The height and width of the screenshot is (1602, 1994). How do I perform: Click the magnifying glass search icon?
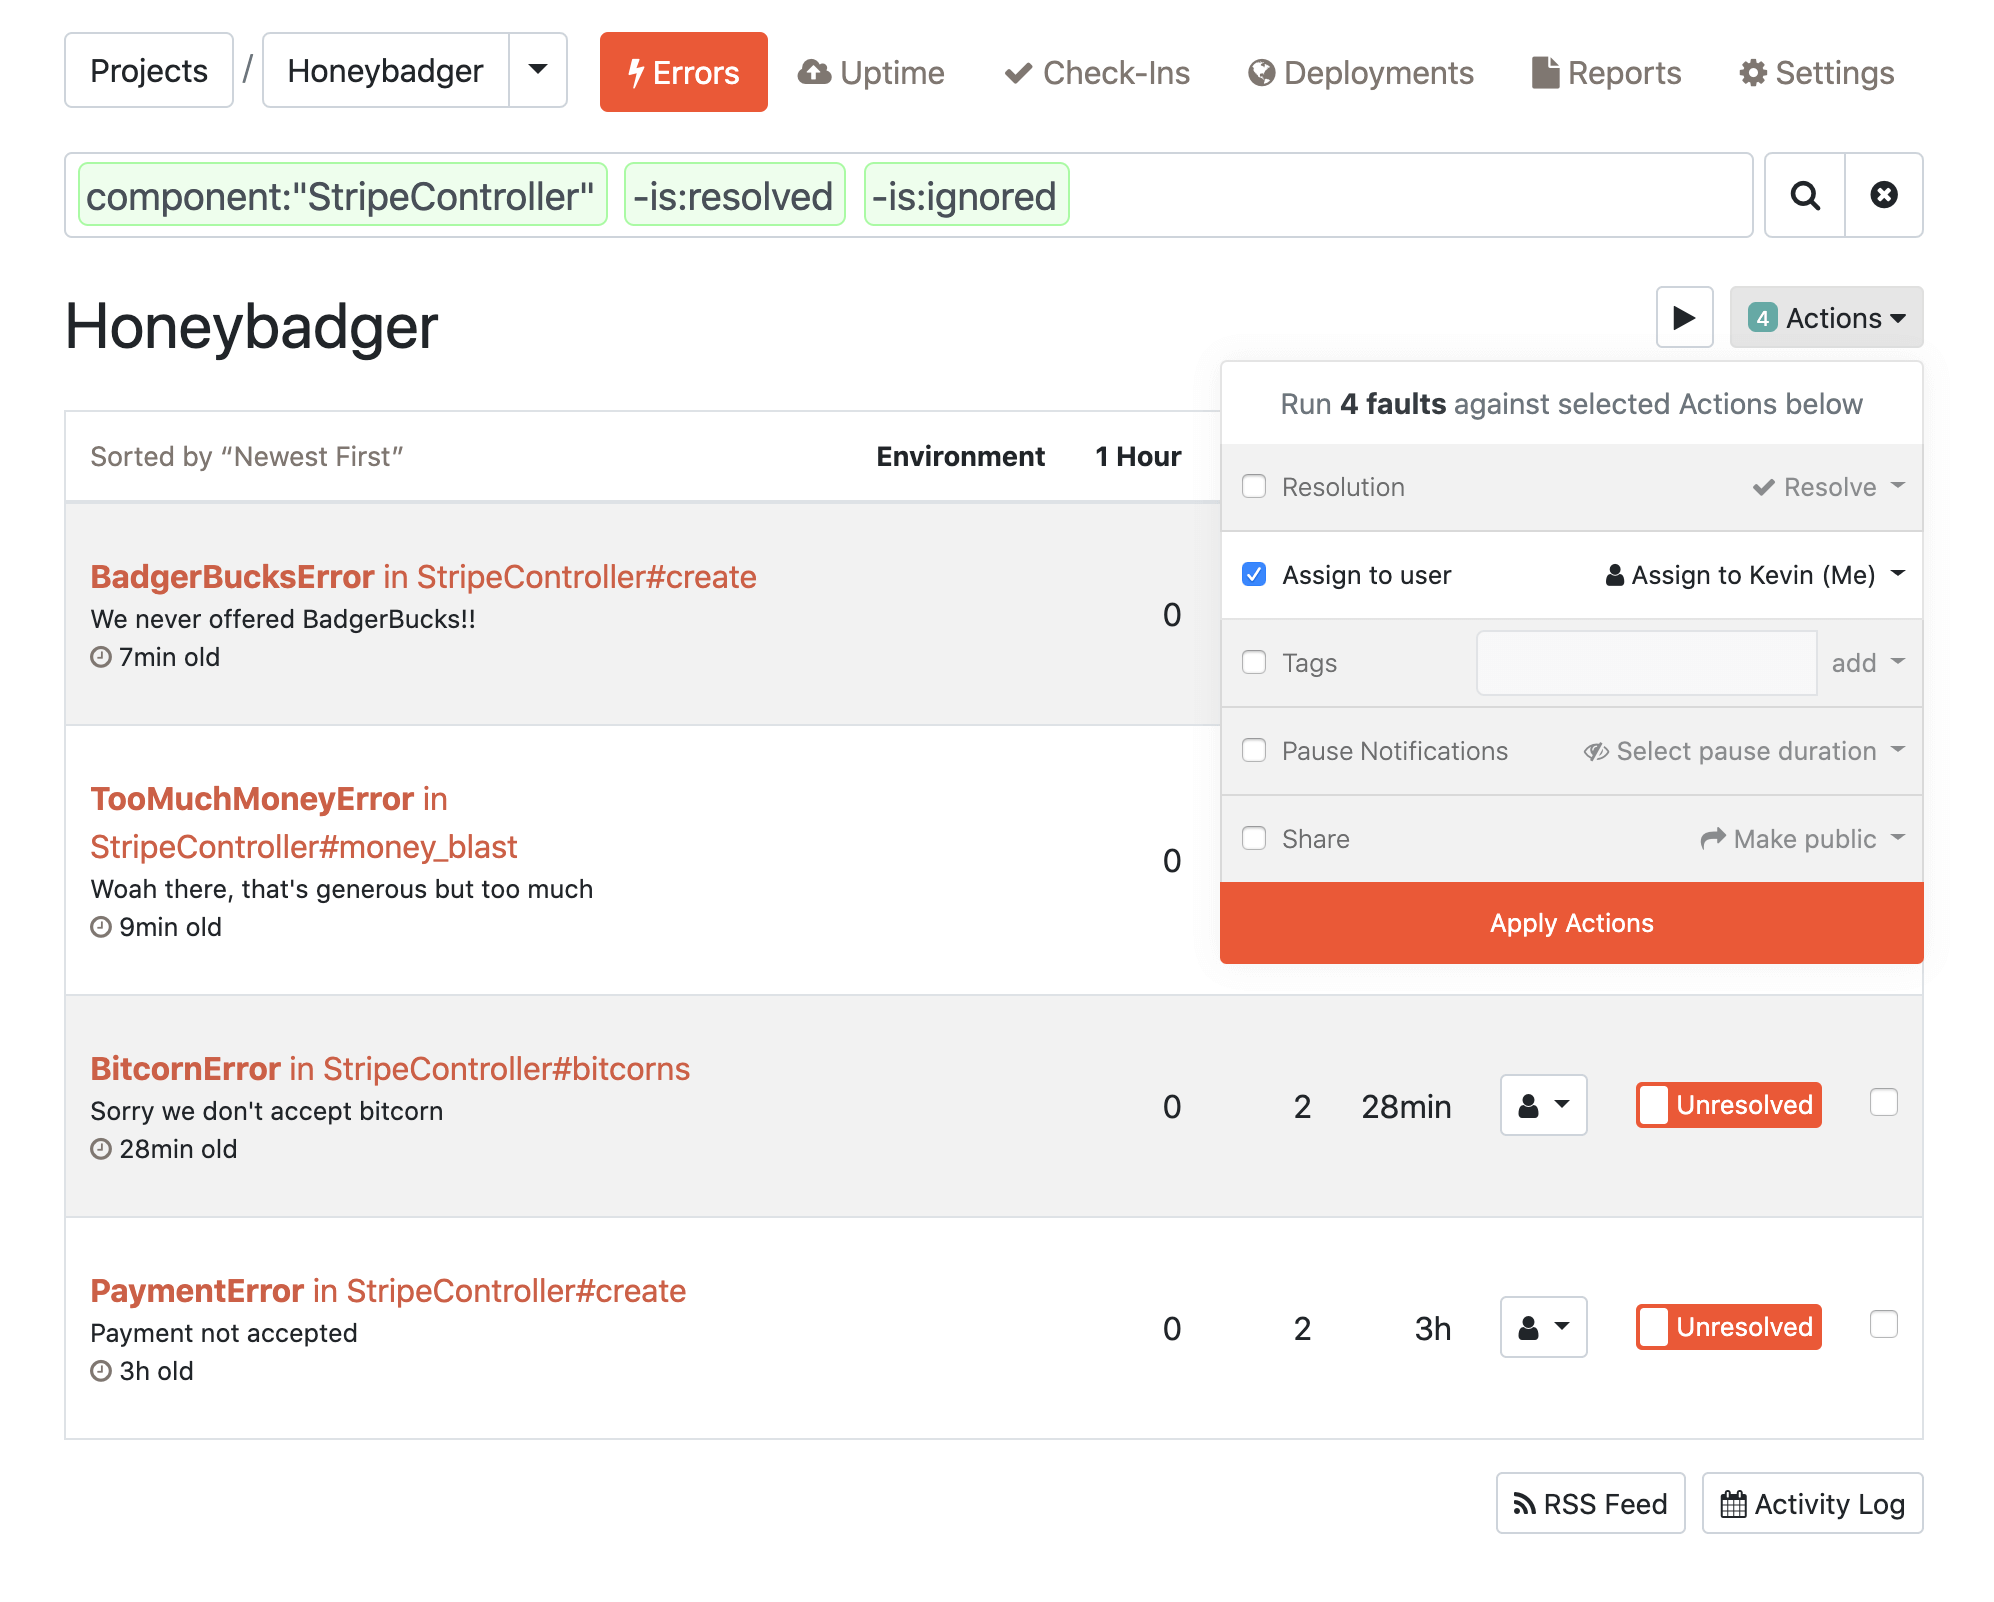pyautogui.click(x=1804, y=195)
